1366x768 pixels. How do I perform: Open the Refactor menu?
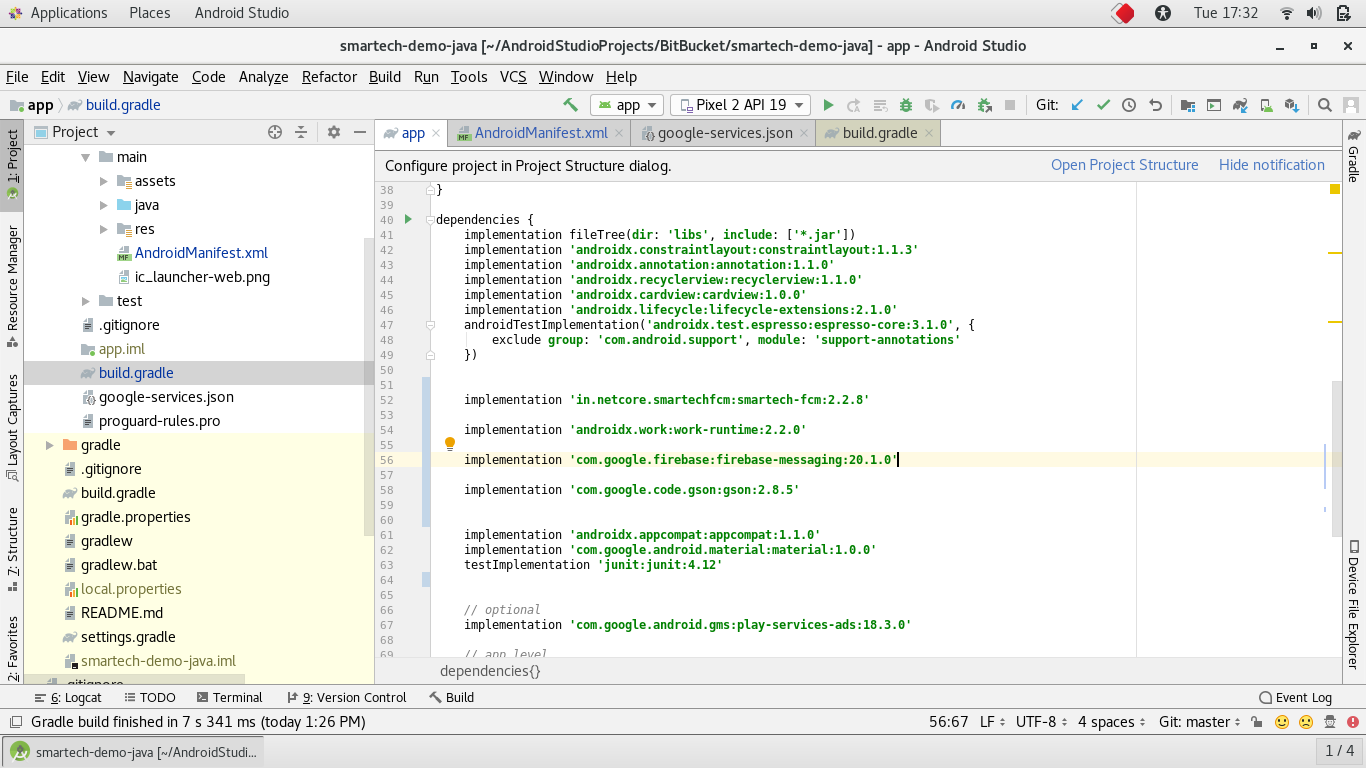coord(329,77)
